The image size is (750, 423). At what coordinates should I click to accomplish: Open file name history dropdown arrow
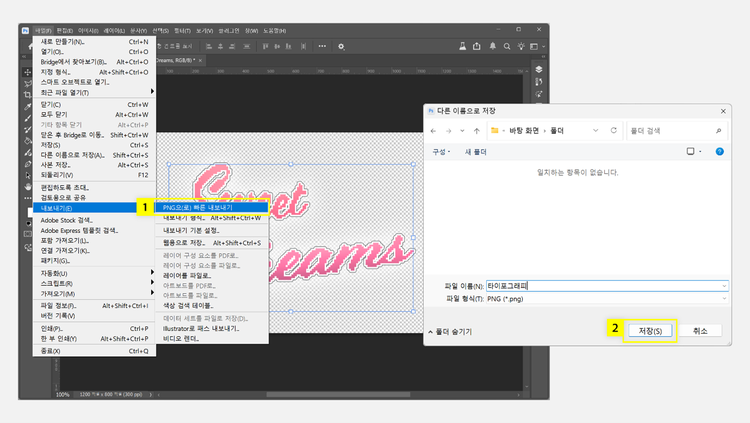tap(724, 286)
